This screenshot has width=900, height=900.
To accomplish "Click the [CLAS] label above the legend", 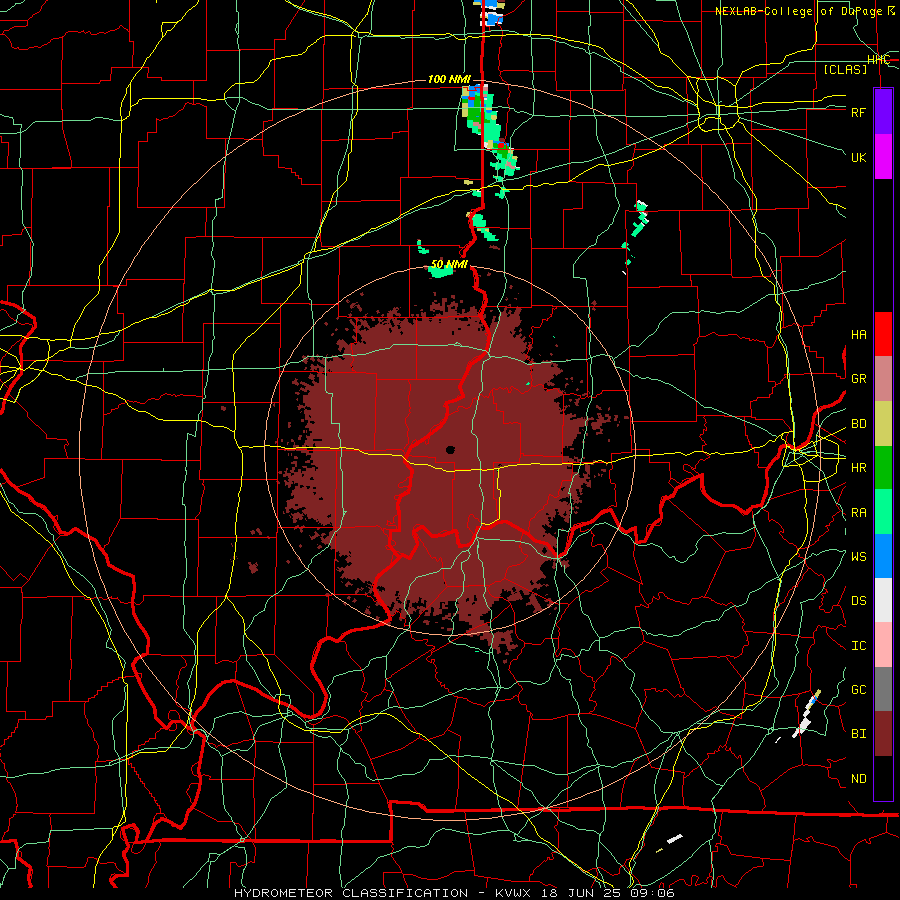I will click(x=845, y=69).
